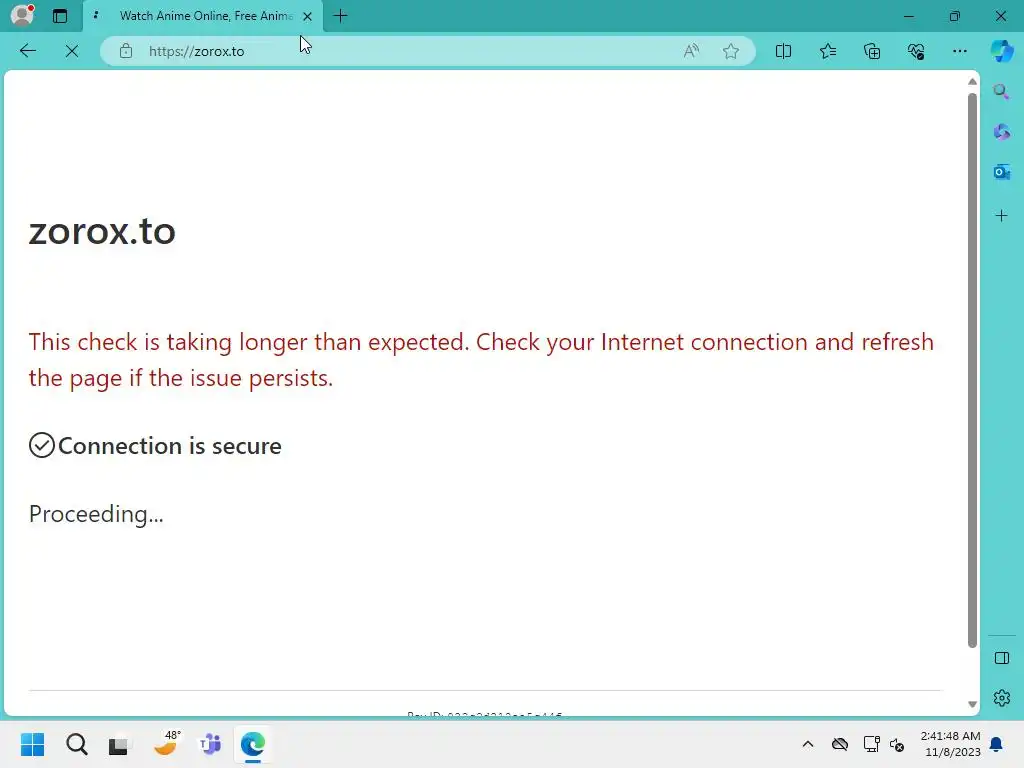
Task: Click the 'Proceeding...' status text
Action: pos(96,514)
